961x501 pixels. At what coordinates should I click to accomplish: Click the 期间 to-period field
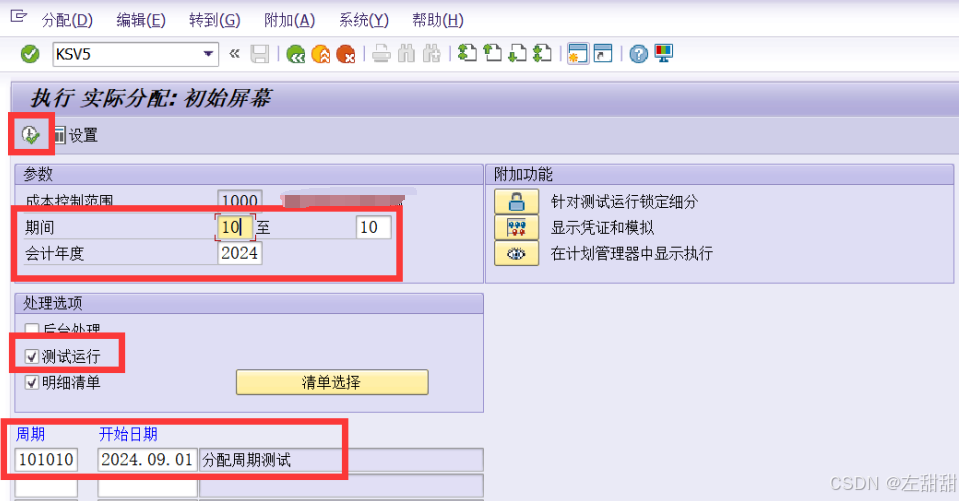373,228
